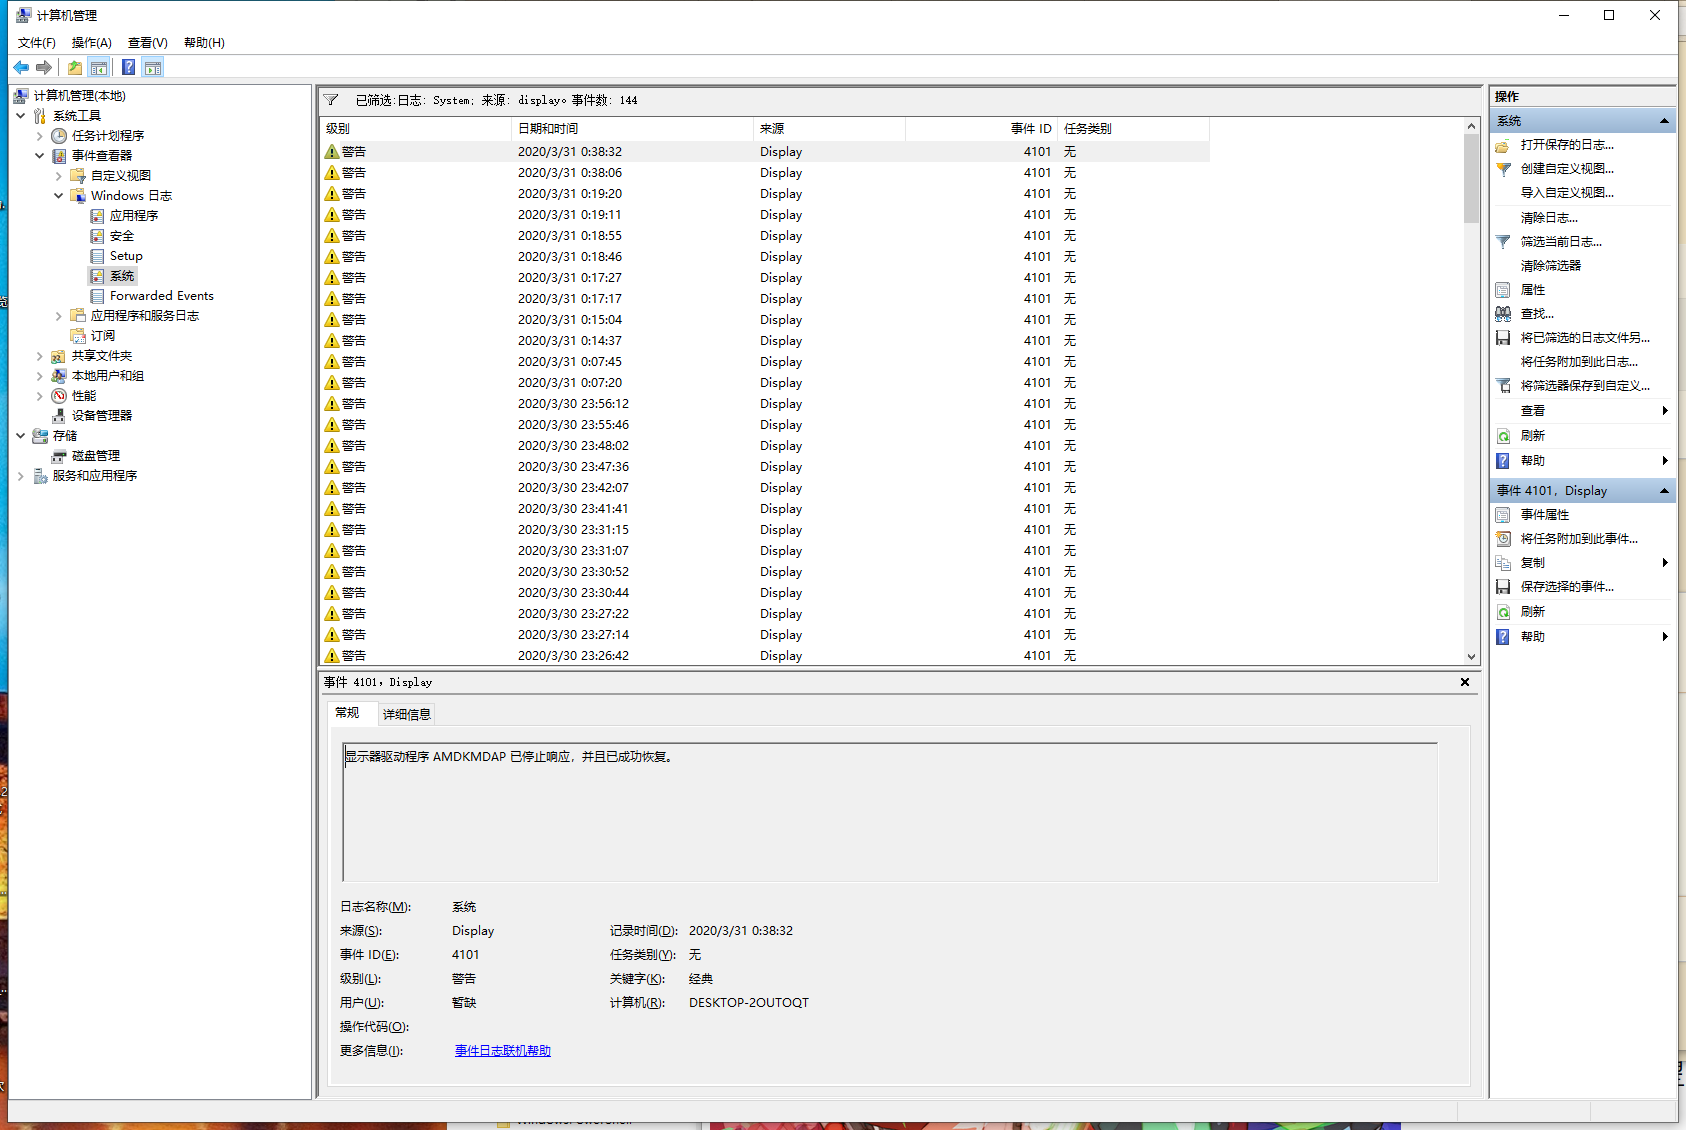Open 事件日志联机帮助 link

pos(502,1050)
